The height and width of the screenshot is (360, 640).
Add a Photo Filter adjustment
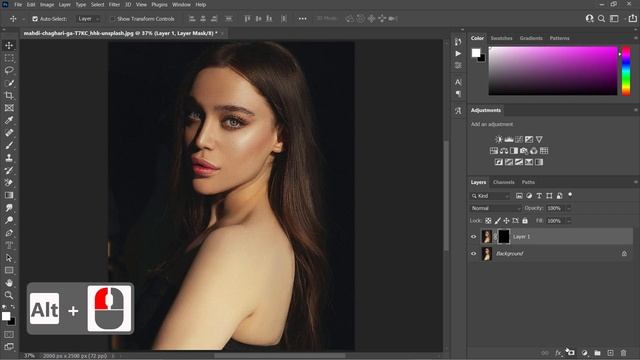pos(524,151)
